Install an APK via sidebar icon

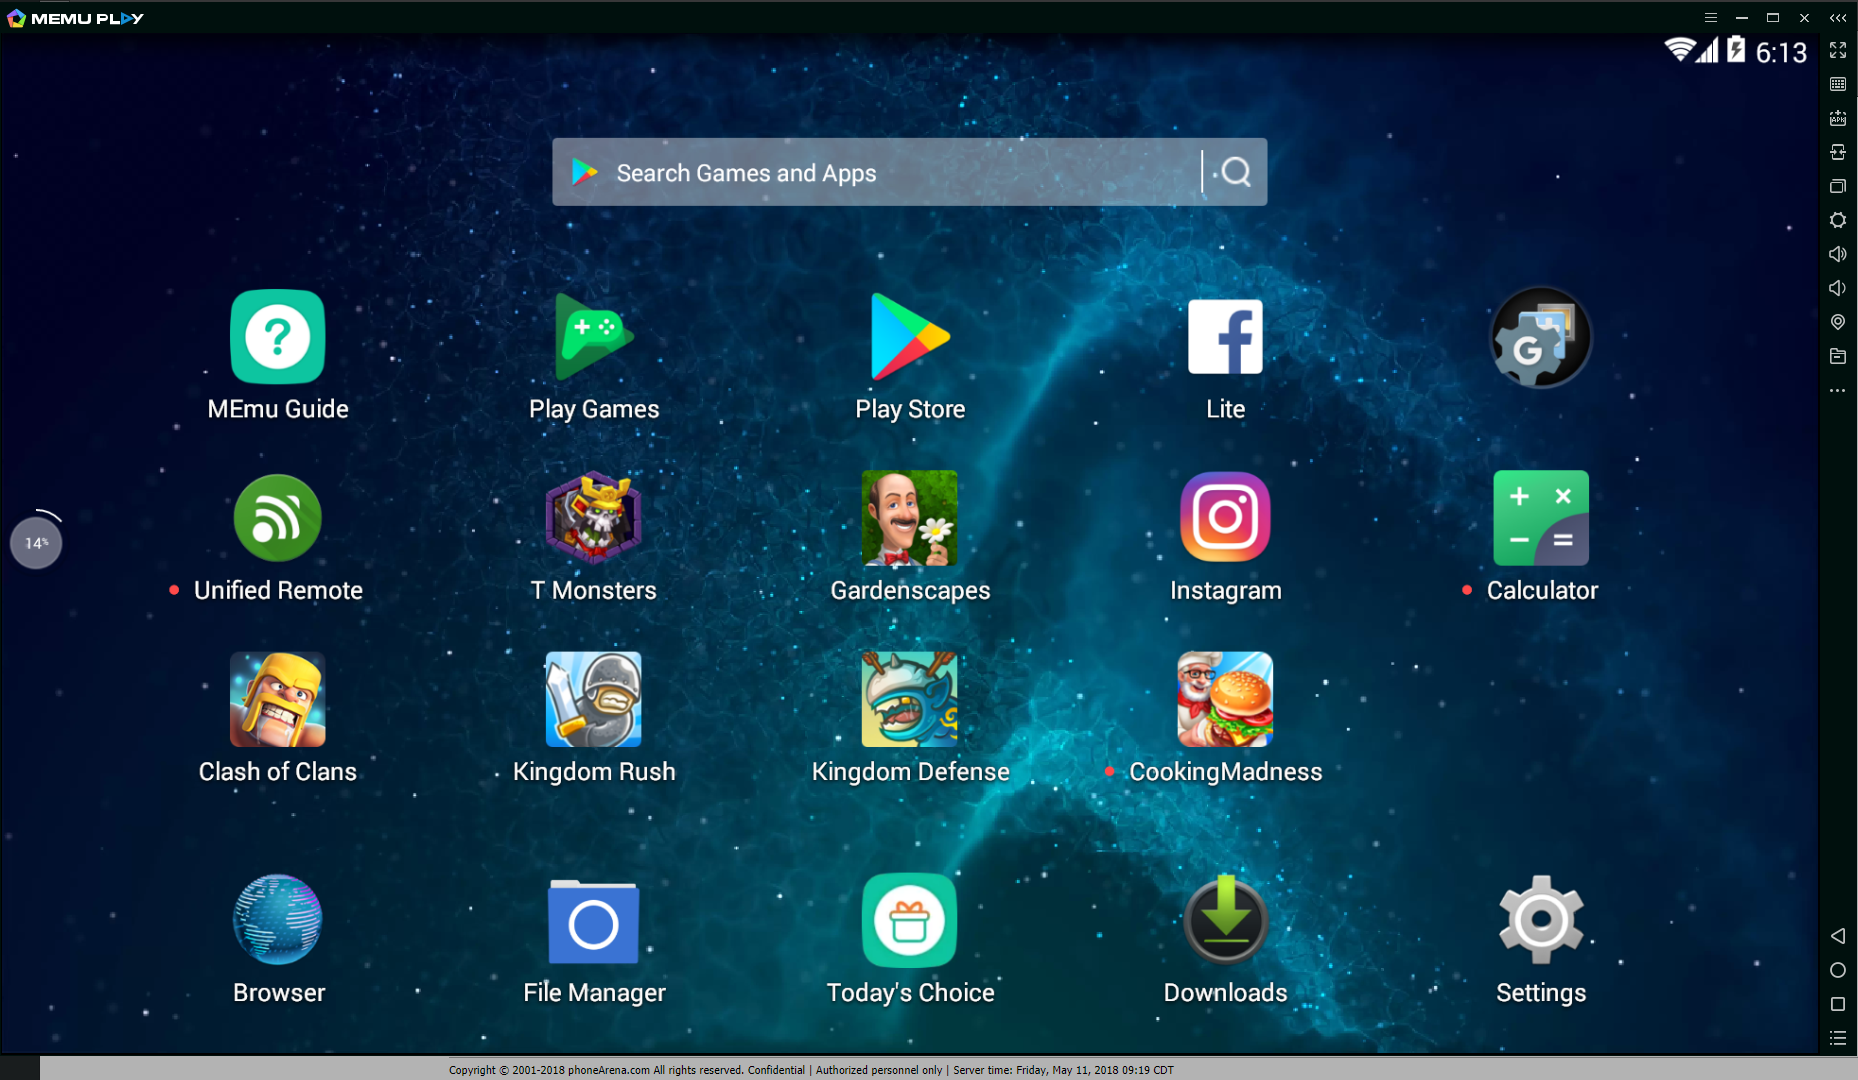point(1838,118)
